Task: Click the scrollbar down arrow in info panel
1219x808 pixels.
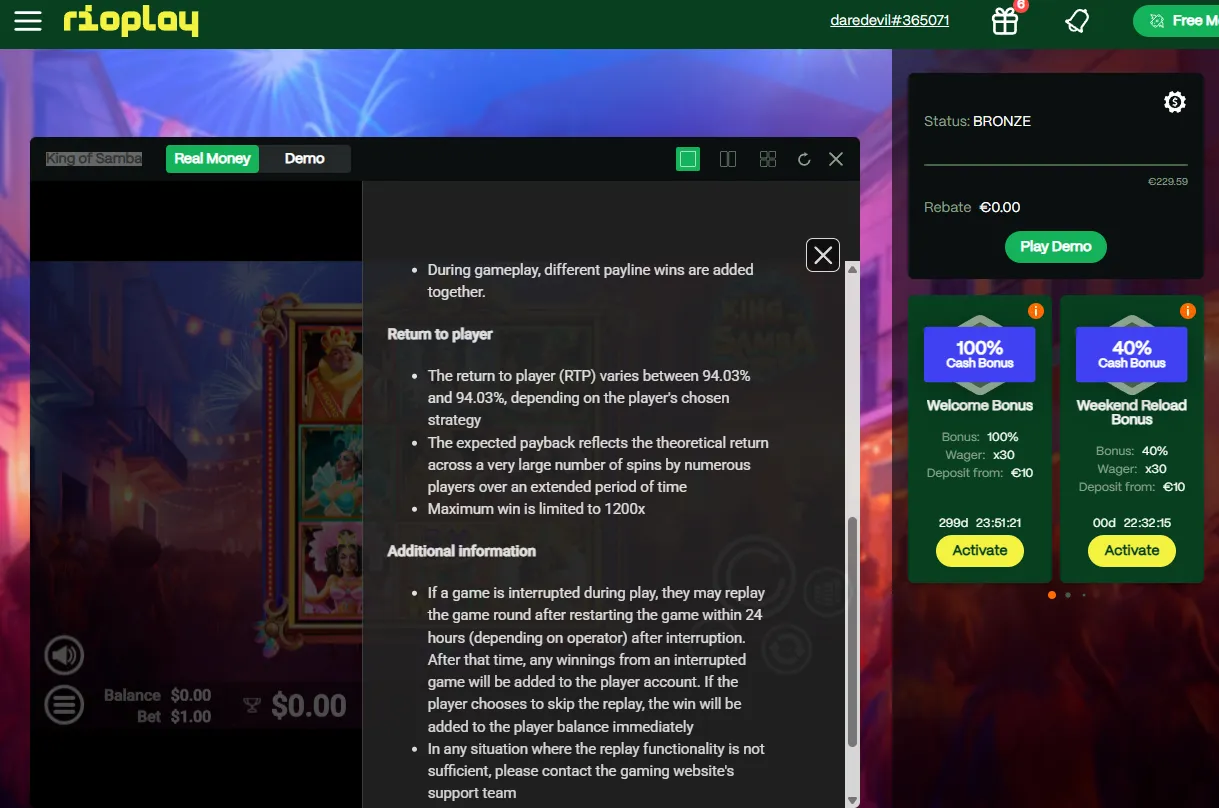Action: pos(852,799)
